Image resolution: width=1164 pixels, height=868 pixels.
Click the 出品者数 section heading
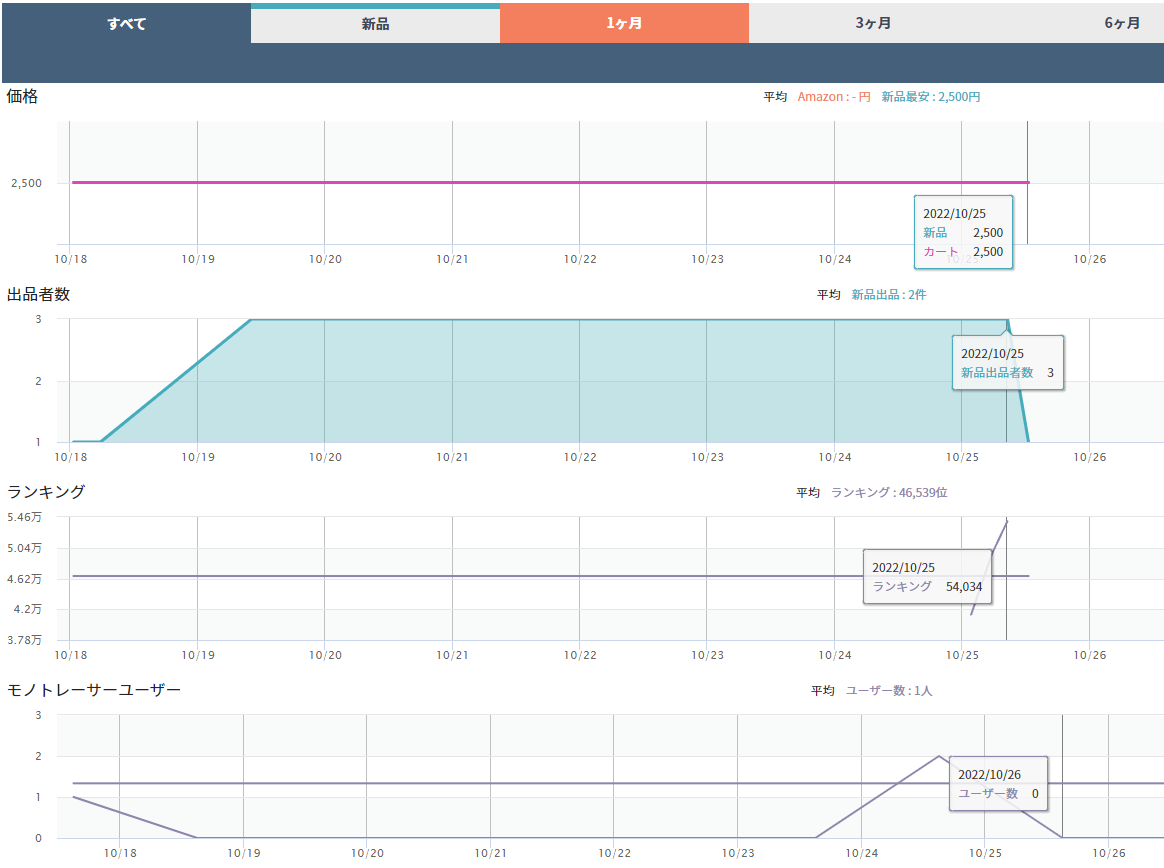38,295
